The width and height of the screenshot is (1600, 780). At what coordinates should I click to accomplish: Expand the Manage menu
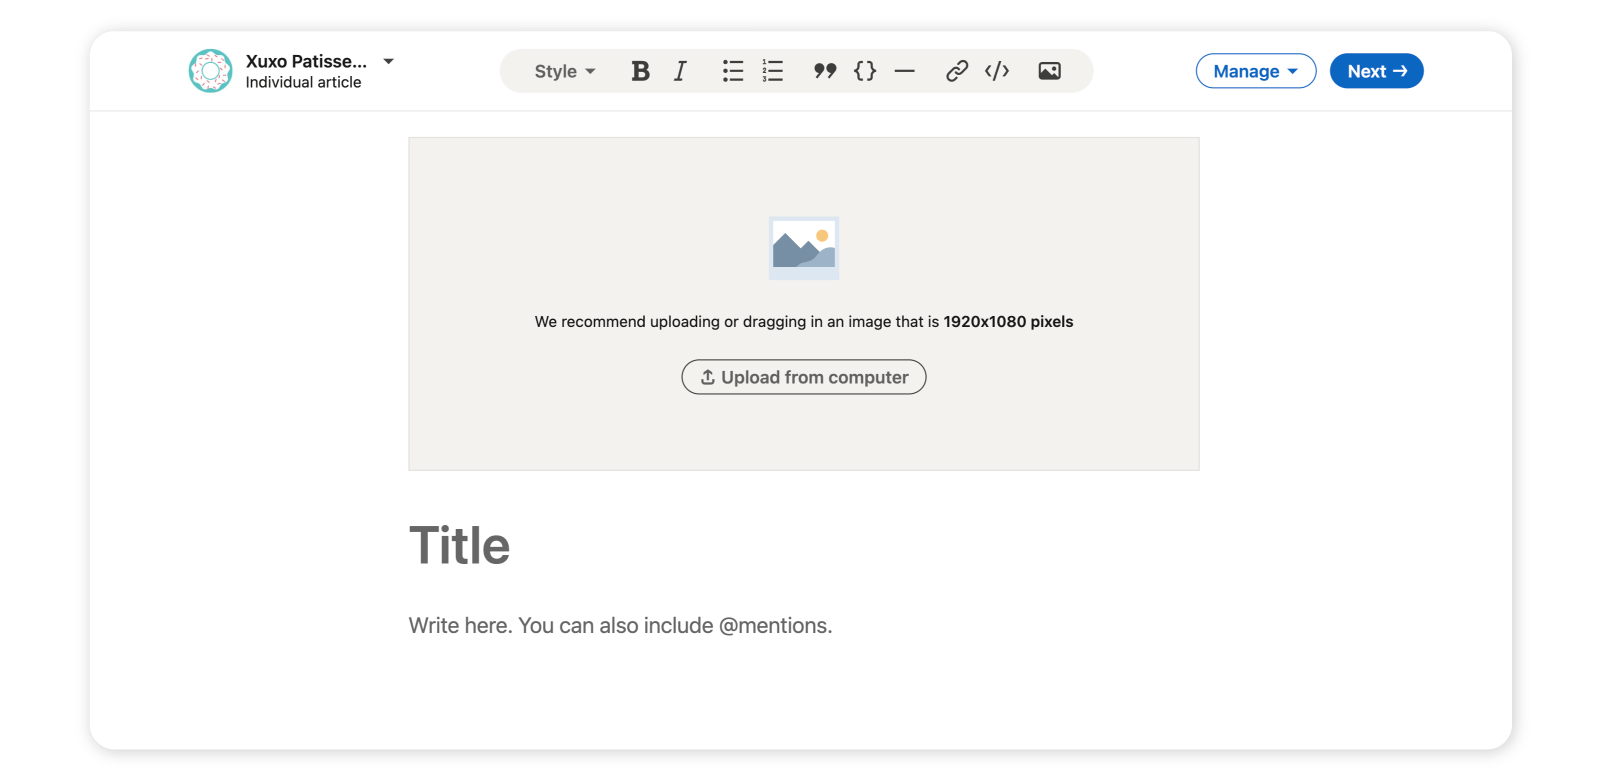point(1255,71)
